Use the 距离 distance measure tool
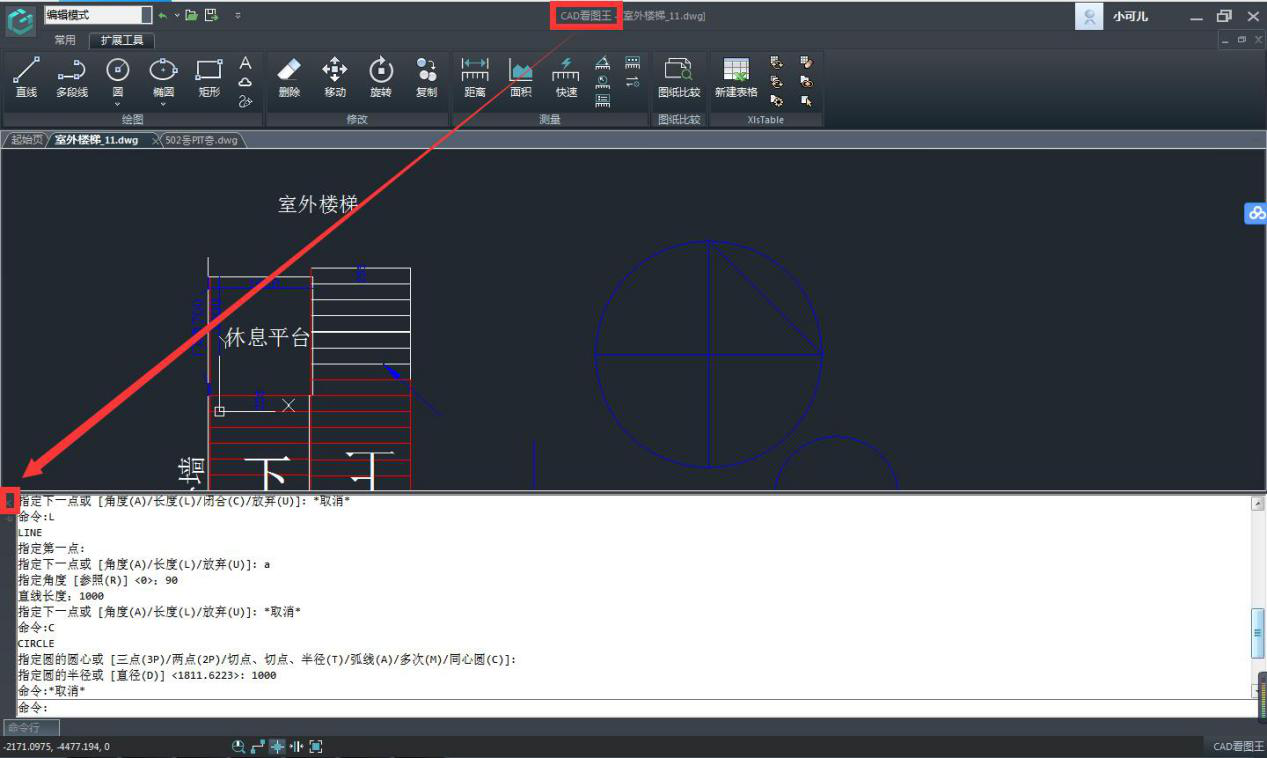 (x=474, y=78)
